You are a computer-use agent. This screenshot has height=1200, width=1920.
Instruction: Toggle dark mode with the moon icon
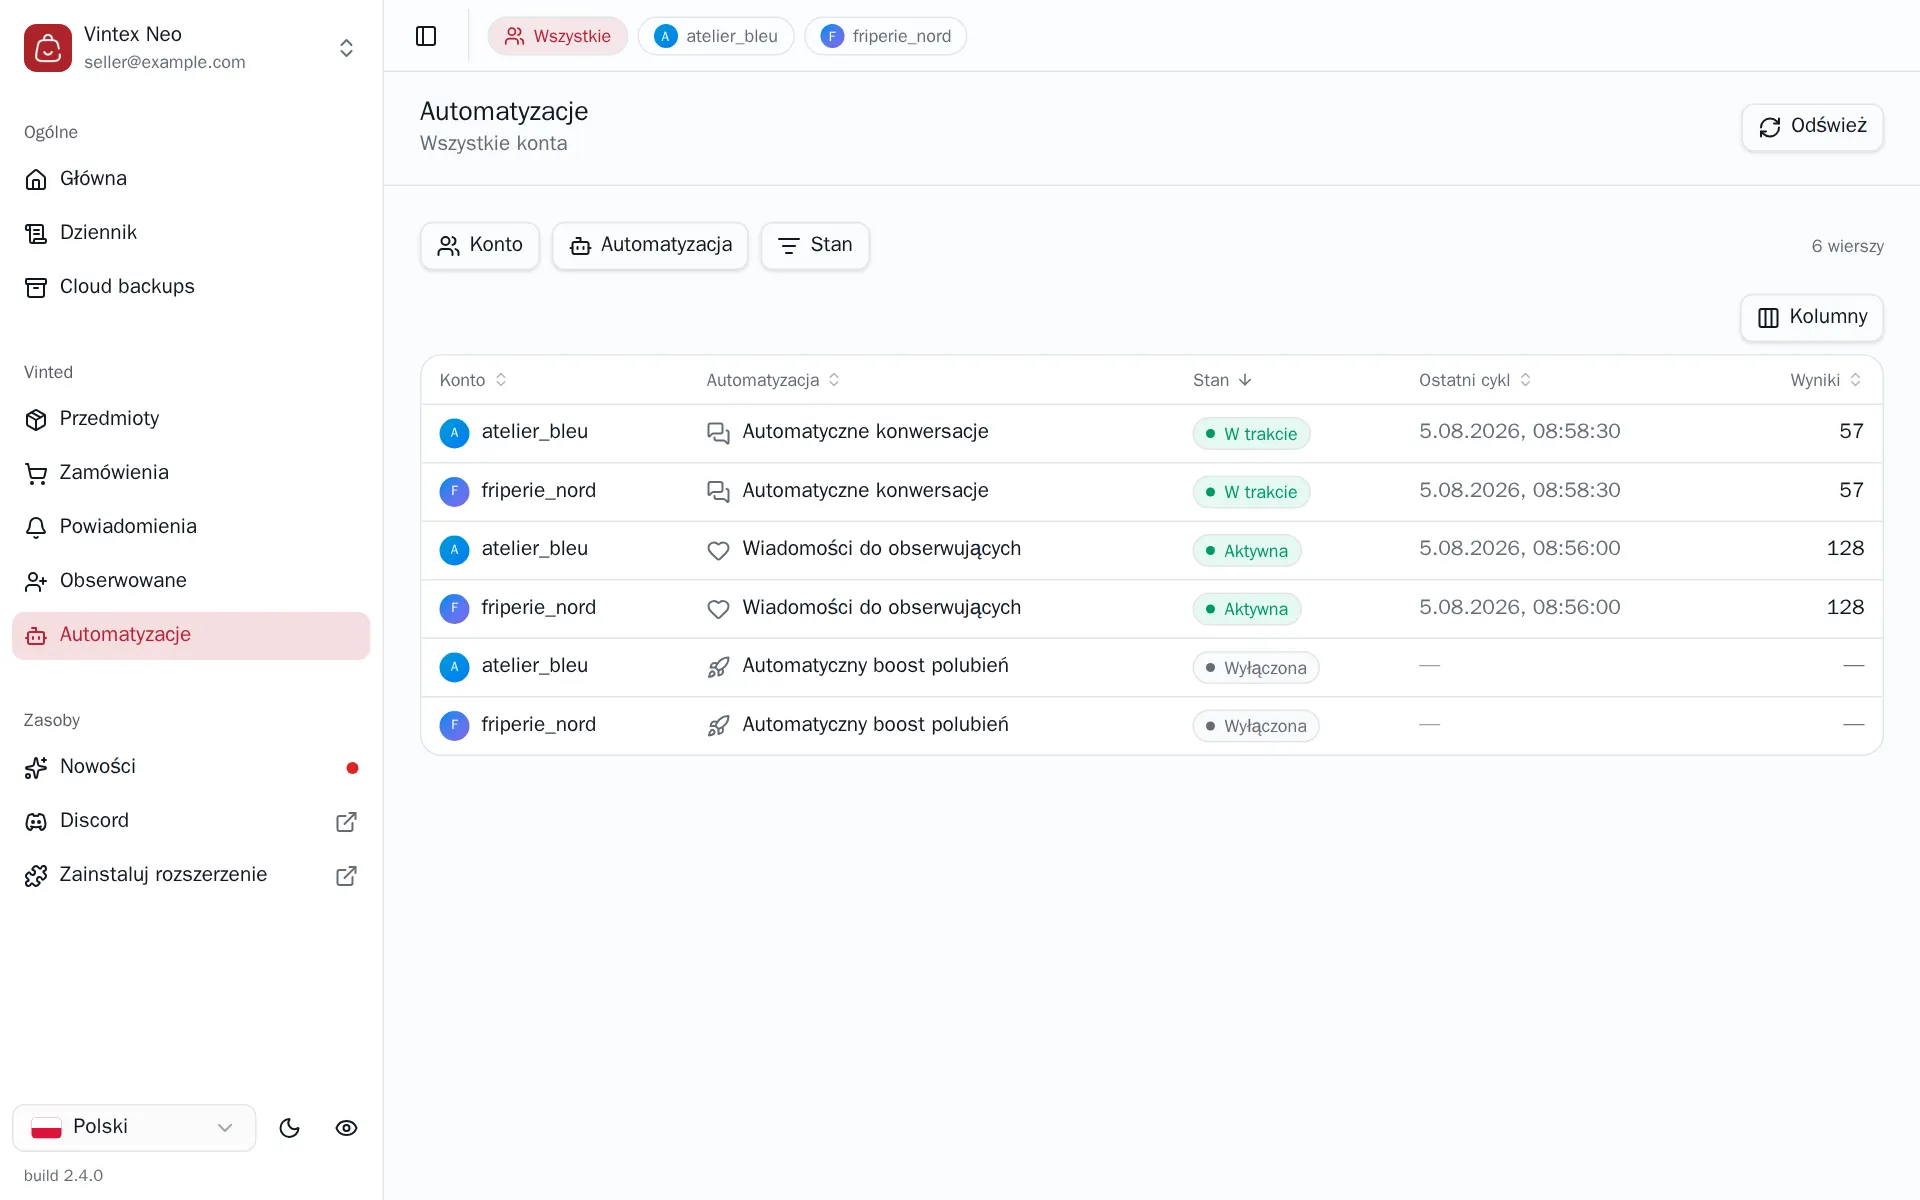point(290,1128)
